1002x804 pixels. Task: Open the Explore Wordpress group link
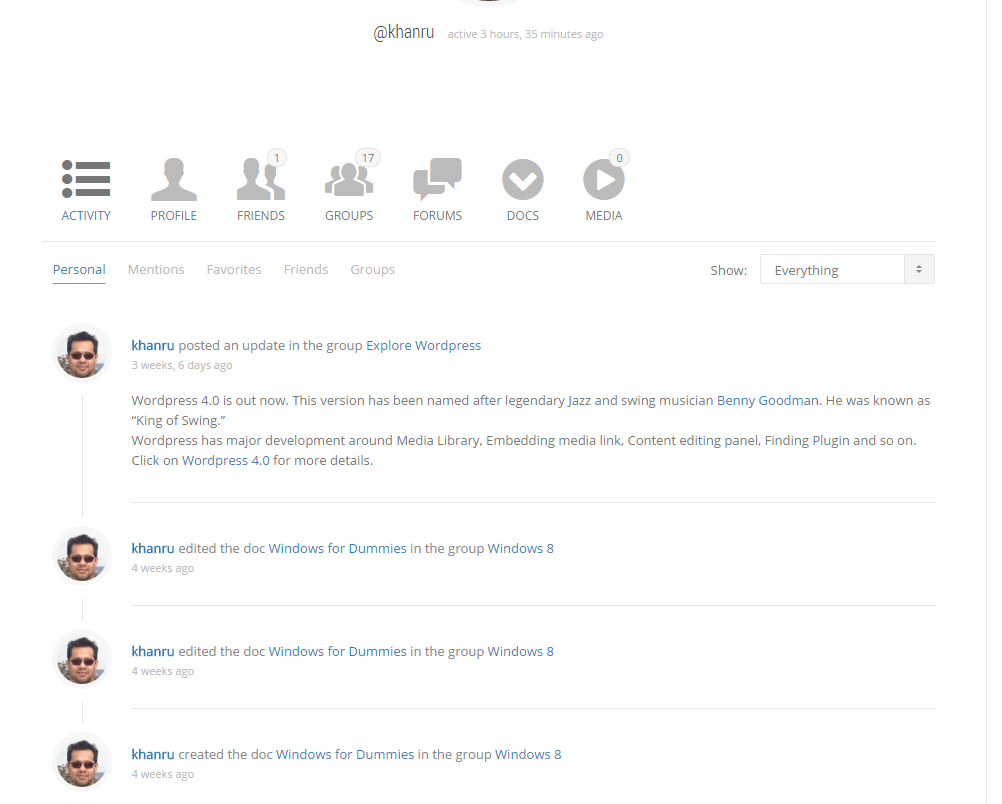click(x=423, y=345)
